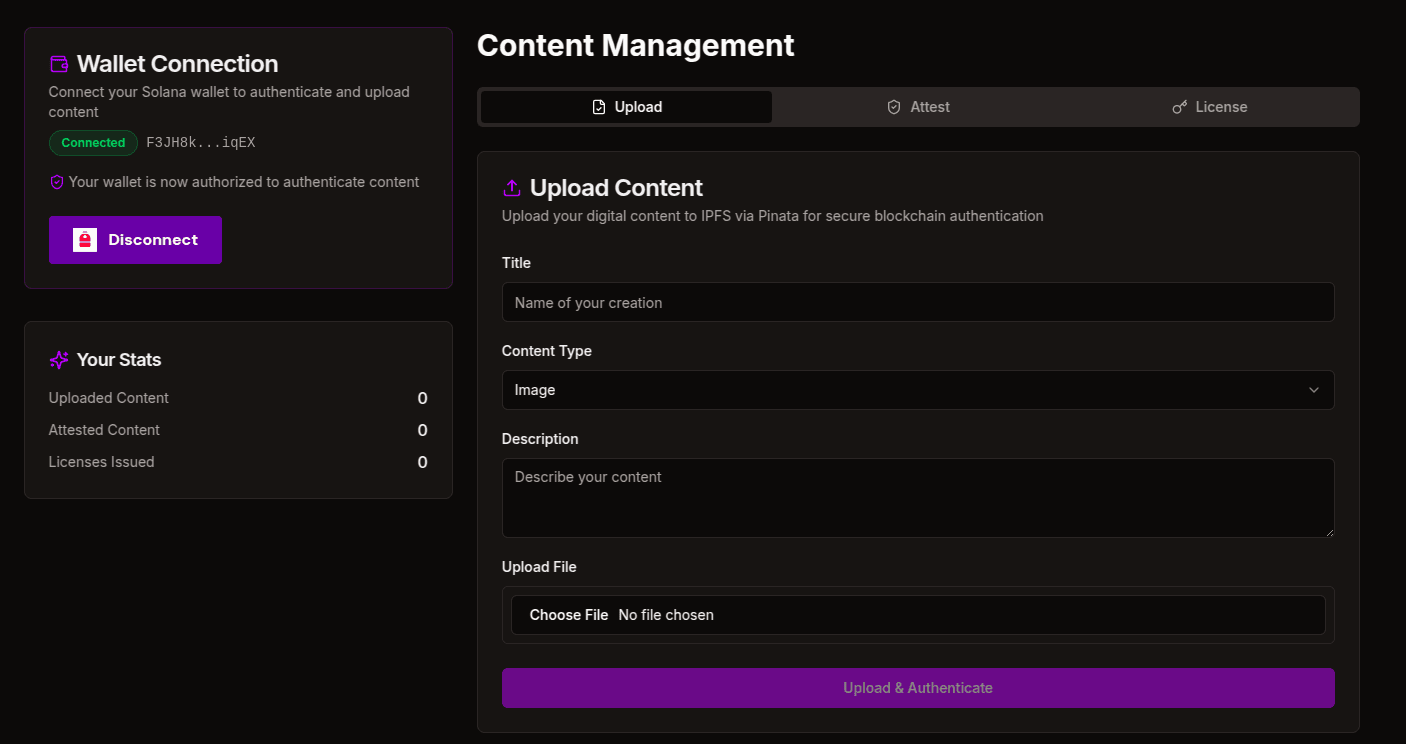The width and height of the screenshot is (1406, 744).
Task: Click the file icon in Upload tab
Action: 599,107
